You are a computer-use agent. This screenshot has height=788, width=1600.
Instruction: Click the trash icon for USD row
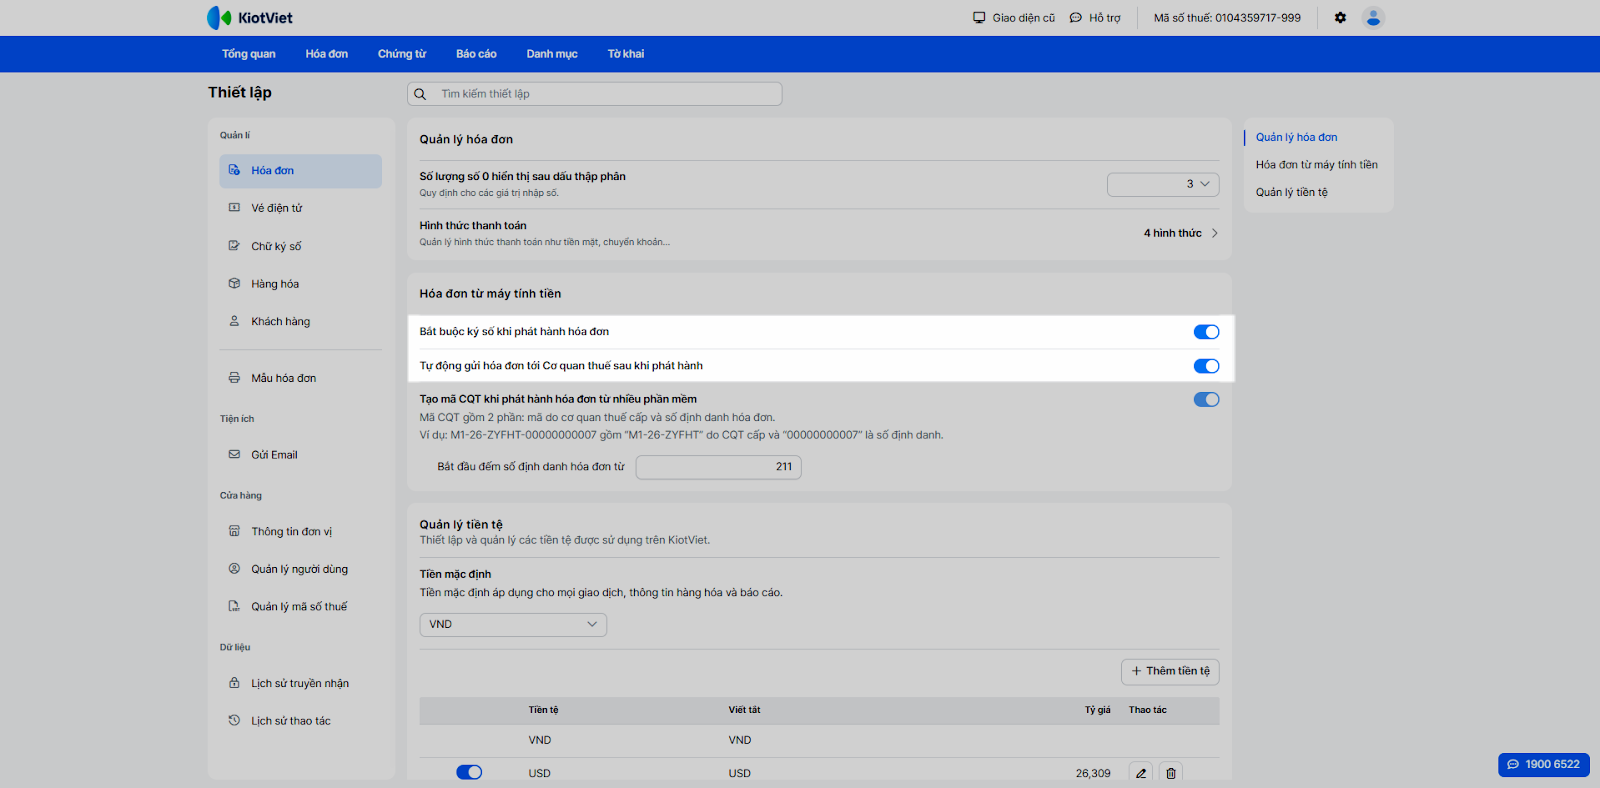[x=1171, y=773]
